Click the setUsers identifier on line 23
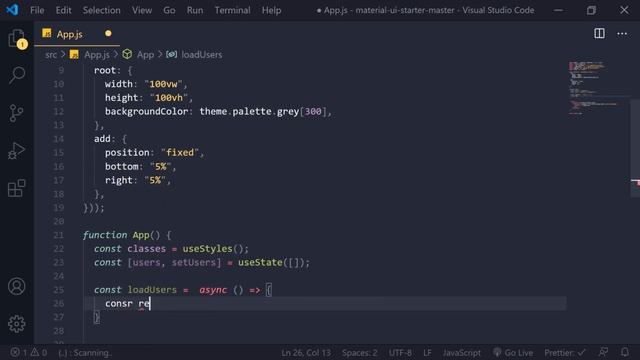 [x=193, y=262]
